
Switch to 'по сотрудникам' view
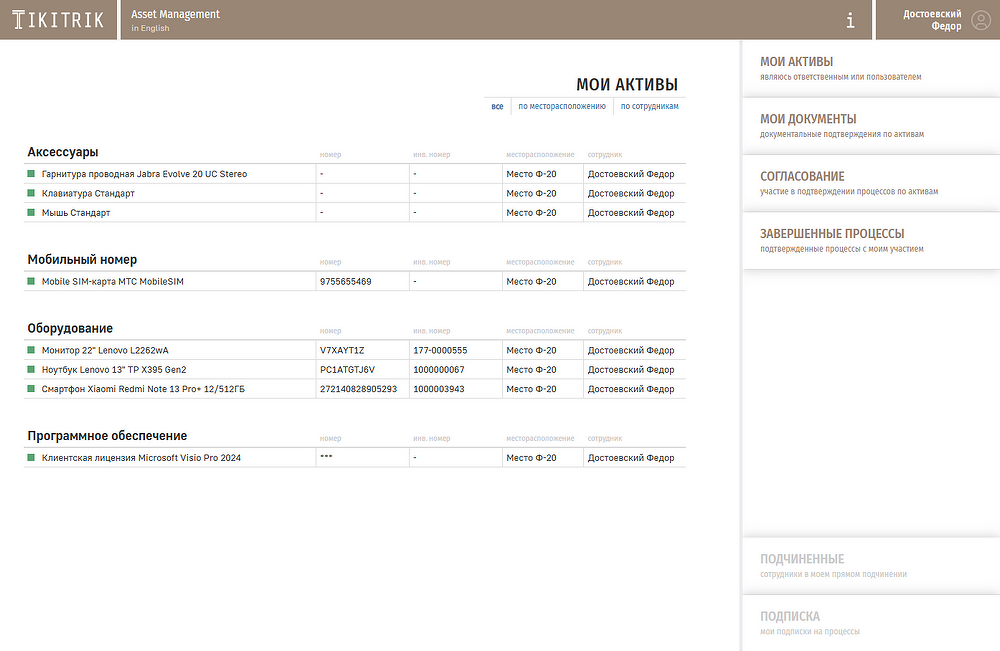click(x=649, y=106)
